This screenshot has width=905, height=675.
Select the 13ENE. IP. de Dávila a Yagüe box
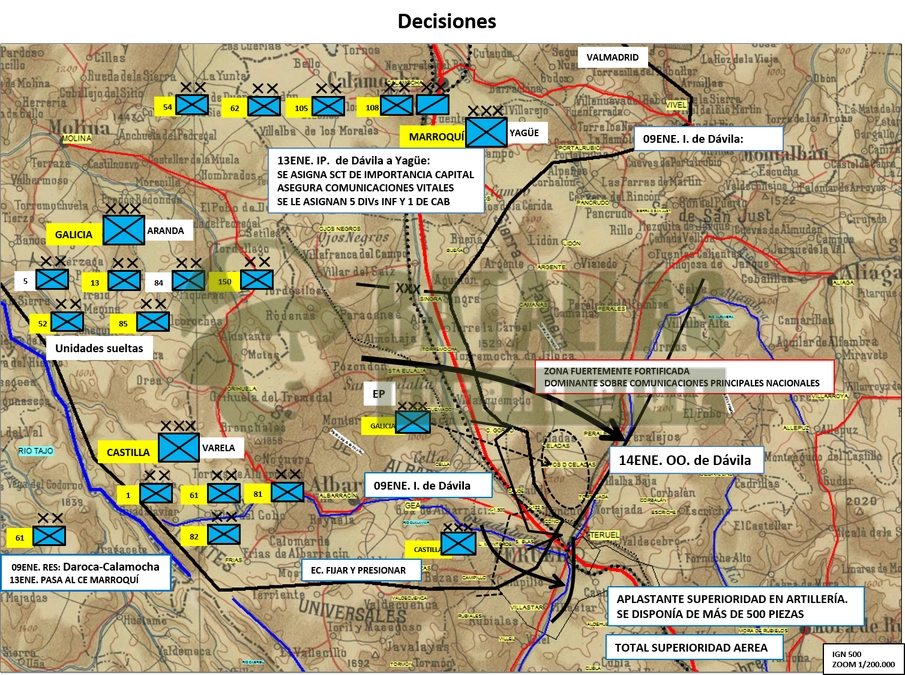[x=376, y=181]
